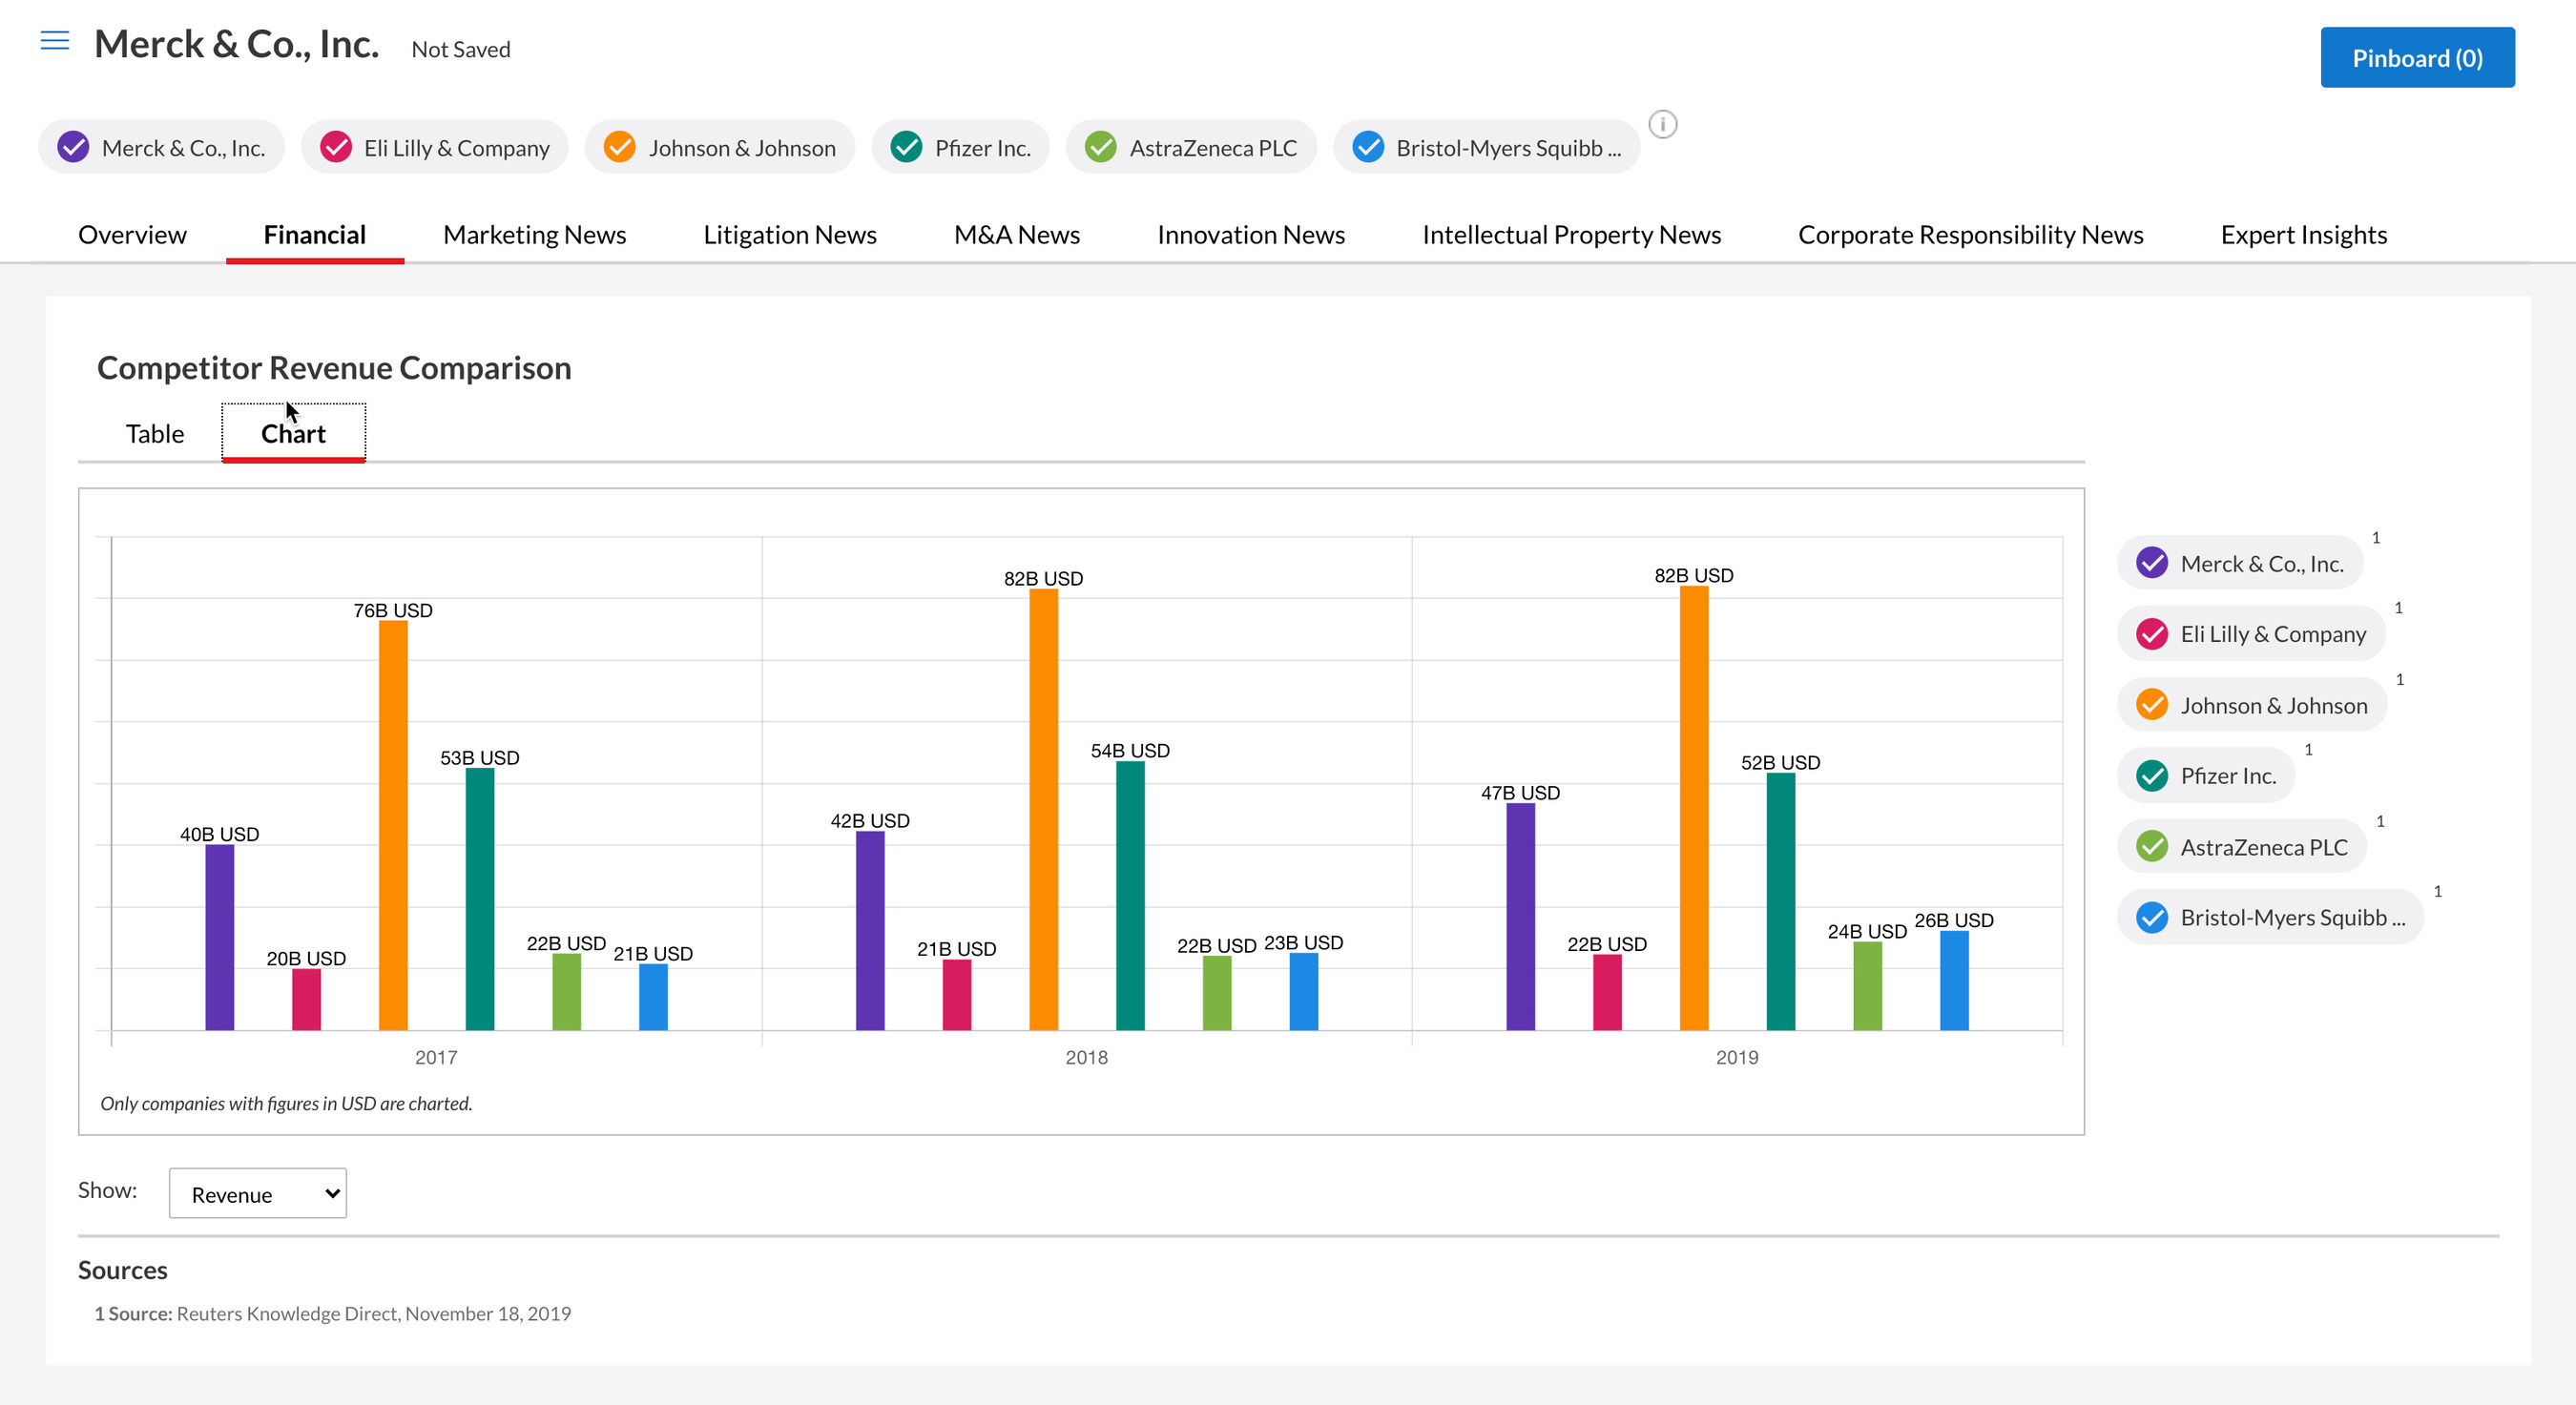Screen dimensions: 2576x1405
Task: Click green checkmark icon on top AstraZeneca chip
Action: (x=1100, y=148)
